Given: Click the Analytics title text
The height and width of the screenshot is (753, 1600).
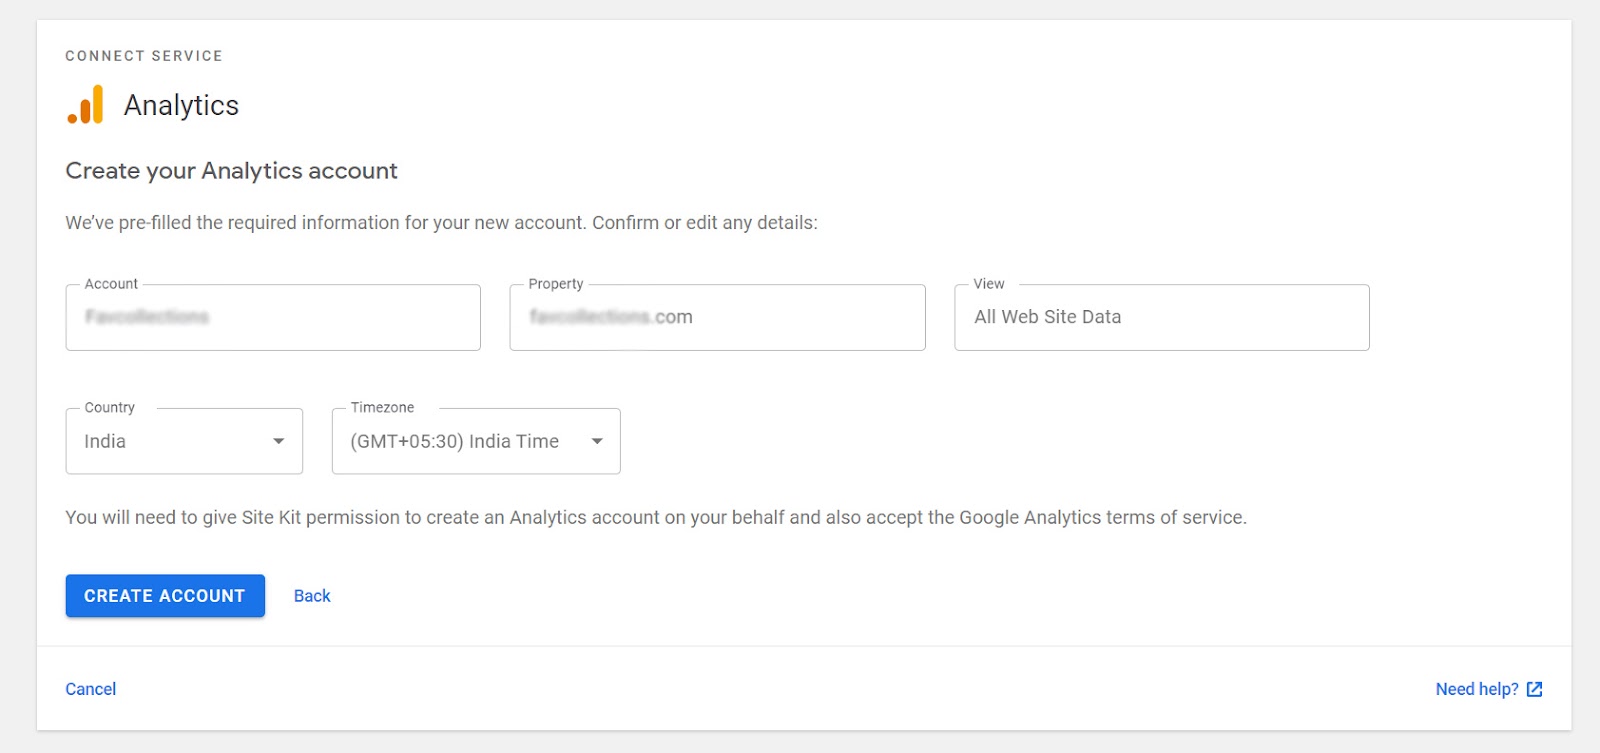Looking at the screenshot, I should [181, 105].
